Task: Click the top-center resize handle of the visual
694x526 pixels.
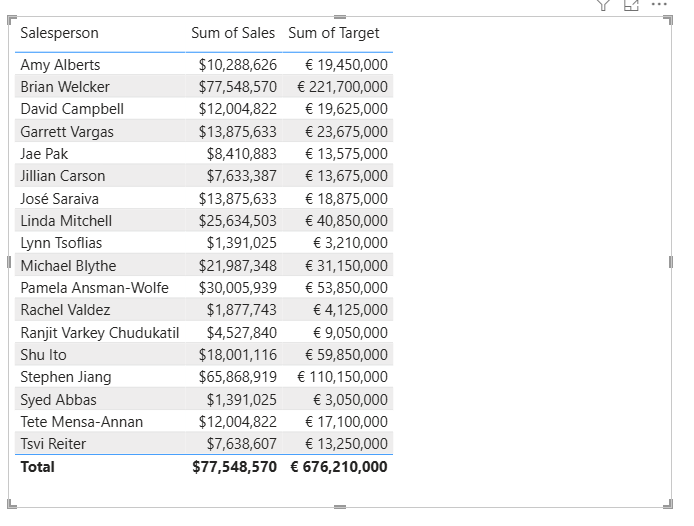Action: [x=340, y=17]
